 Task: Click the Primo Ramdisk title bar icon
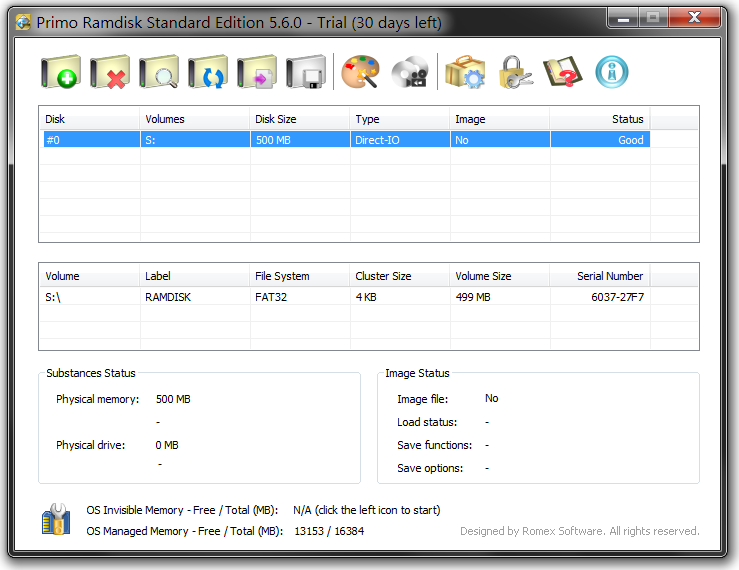point(23,22)
